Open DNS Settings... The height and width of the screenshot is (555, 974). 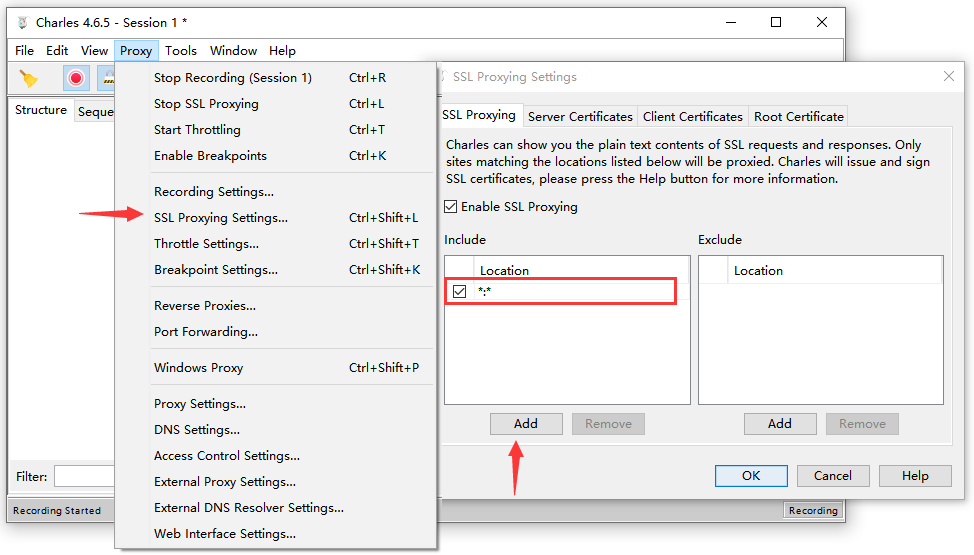pyautogui.click(x=276, y=431)
